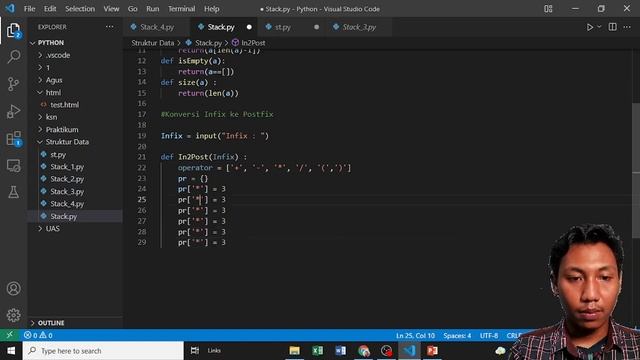Screen dimensions: 640x360
Task: Open the Explorer view icon
Action: (x=13, y=30)
